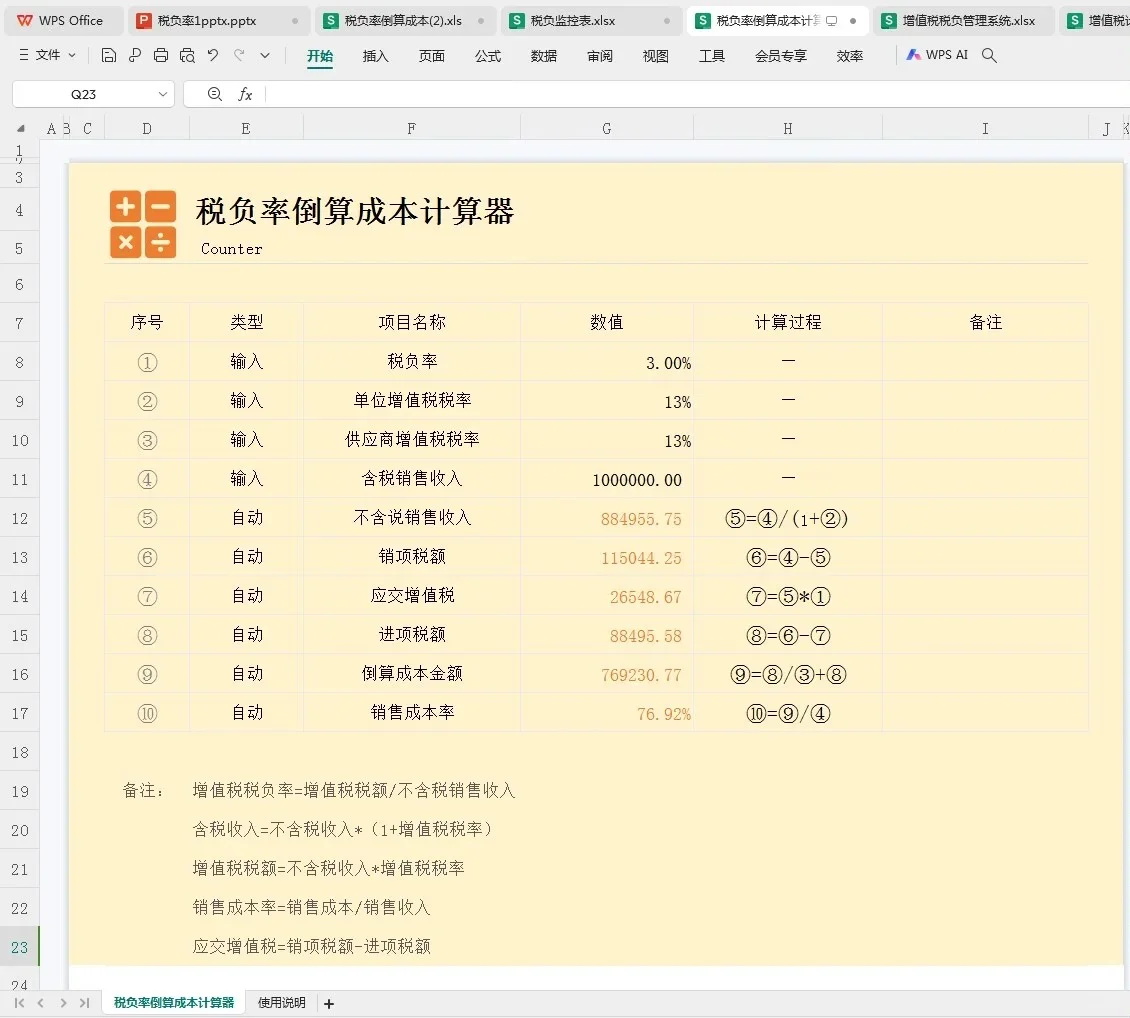1130x1018 pixels.
Task: Switch to the 开始 ribbon tab
Action: tap(319, 56)
